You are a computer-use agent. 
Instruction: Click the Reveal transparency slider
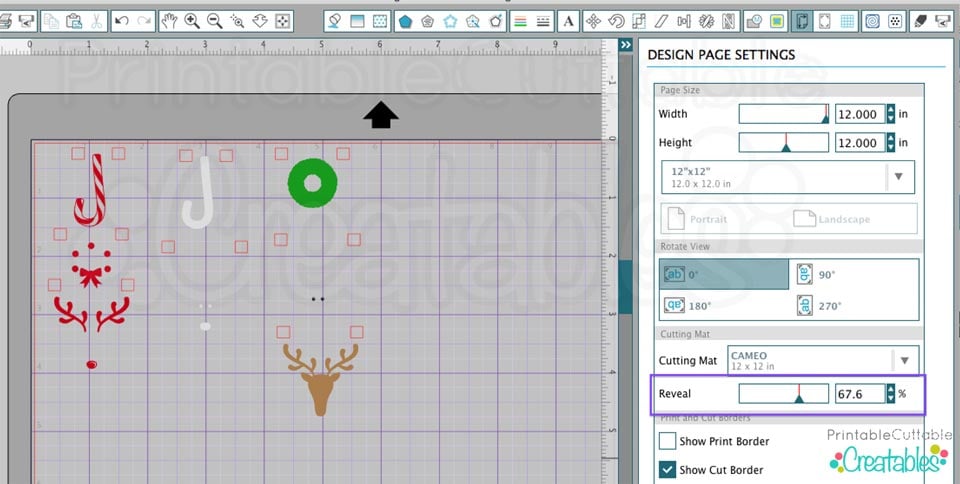[784, 393]
